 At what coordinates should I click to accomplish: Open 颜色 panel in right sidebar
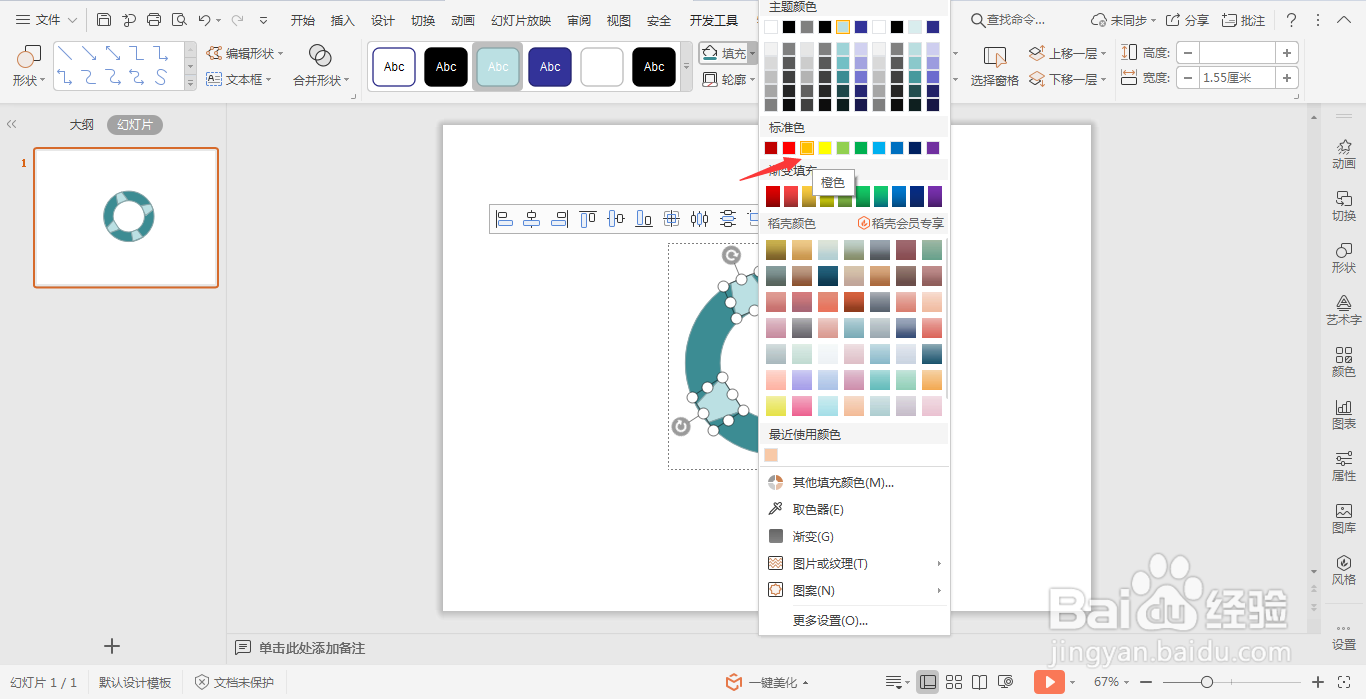1344,361
